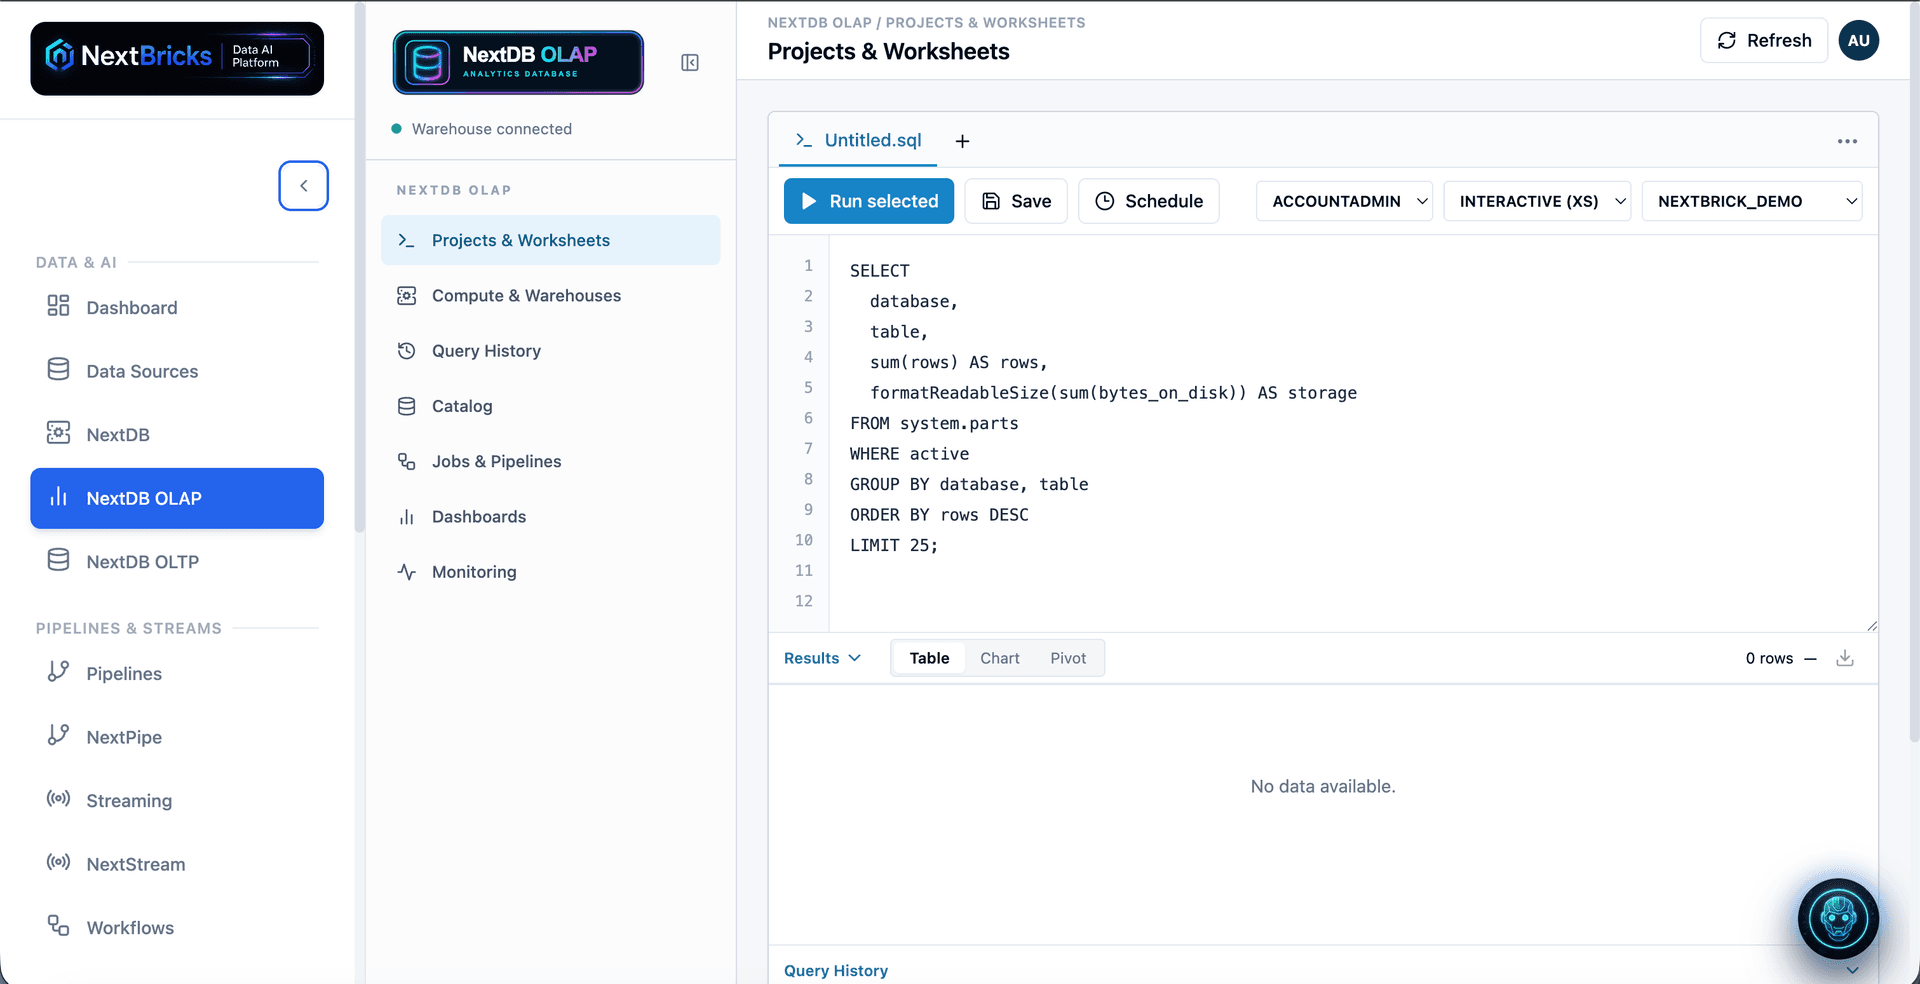This screenshot has width=1920, height=984.
Task: Click the main sidebar scrollbar
Action: [360, 267]
